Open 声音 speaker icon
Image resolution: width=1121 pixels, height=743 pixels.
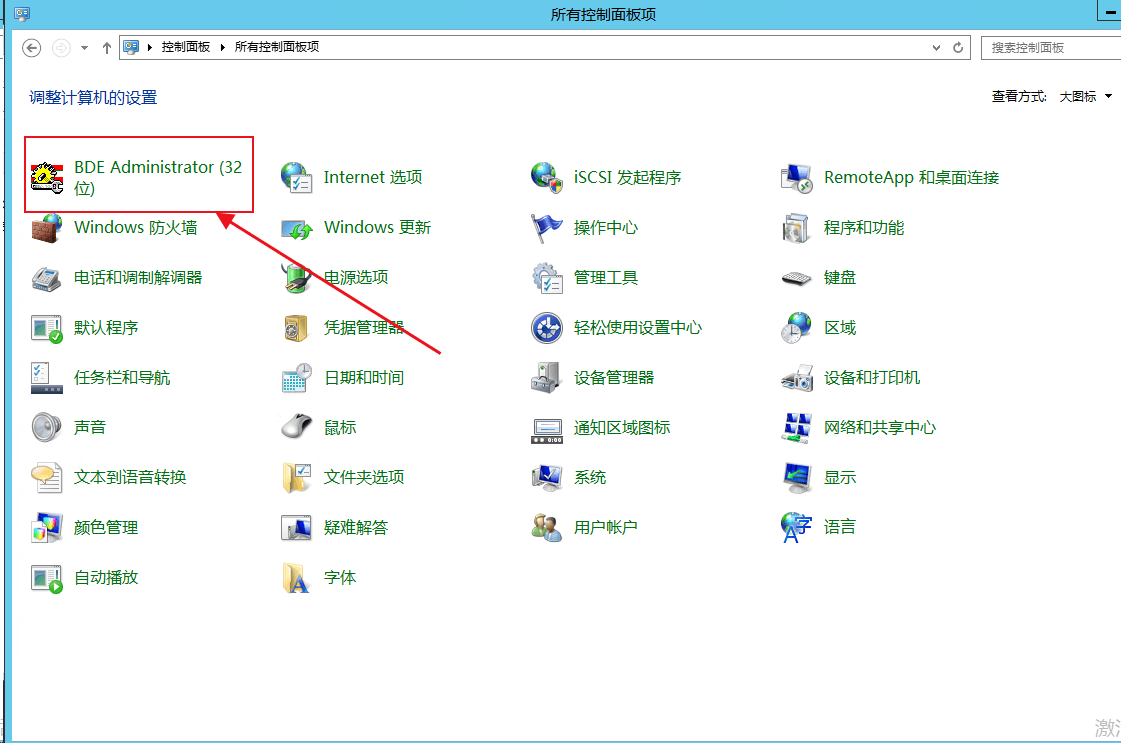click(x=46, y=428)
